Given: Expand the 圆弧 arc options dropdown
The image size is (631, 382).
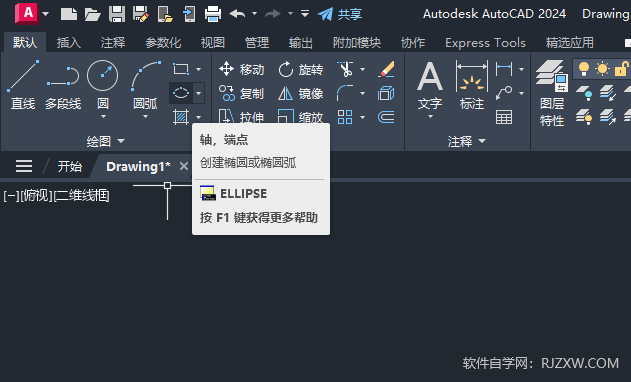Looking at the screenshot, I should click(x=146, y=116).
